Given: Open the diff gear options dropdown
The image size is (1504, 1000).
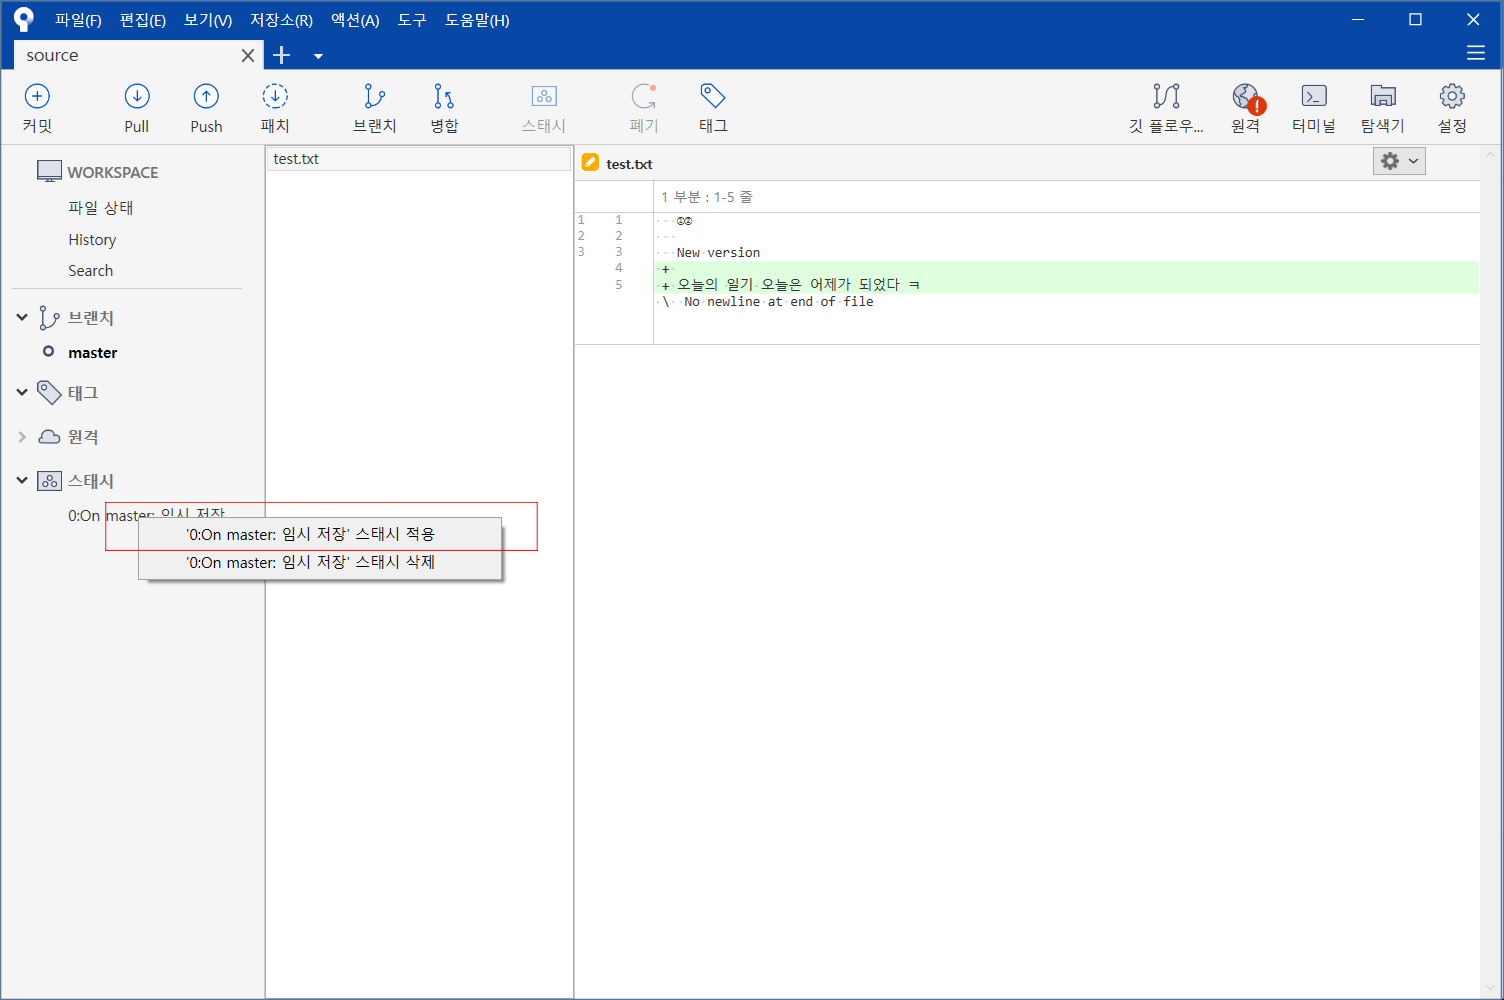Looking at the screenshot, I should click(1399, 161).
